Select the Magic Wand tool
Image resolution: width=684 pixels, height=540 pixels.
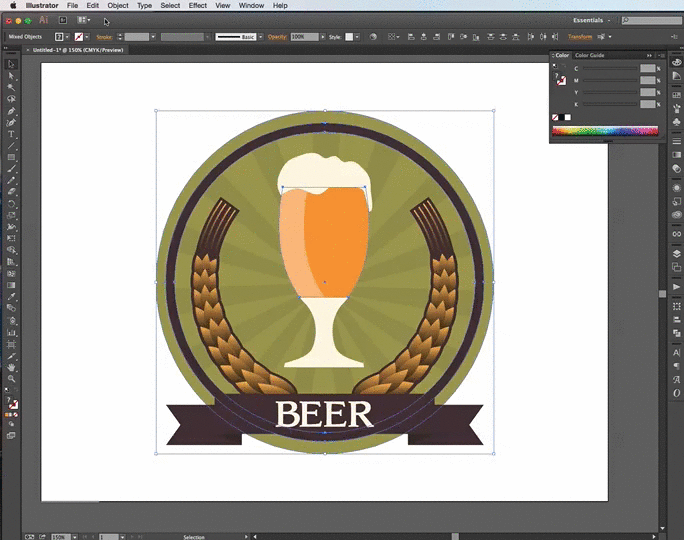coord(11,87)
